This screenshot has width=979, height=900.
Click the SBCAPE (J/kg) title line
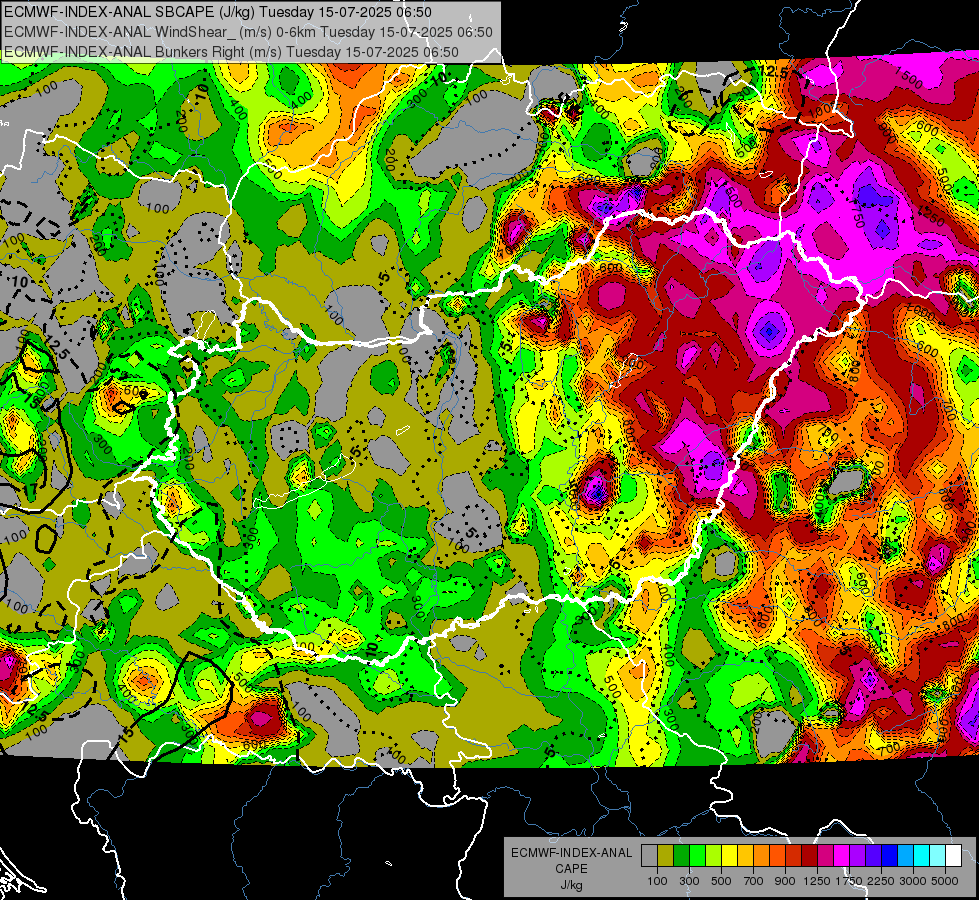pyautogui.click(x=217, y=12)
